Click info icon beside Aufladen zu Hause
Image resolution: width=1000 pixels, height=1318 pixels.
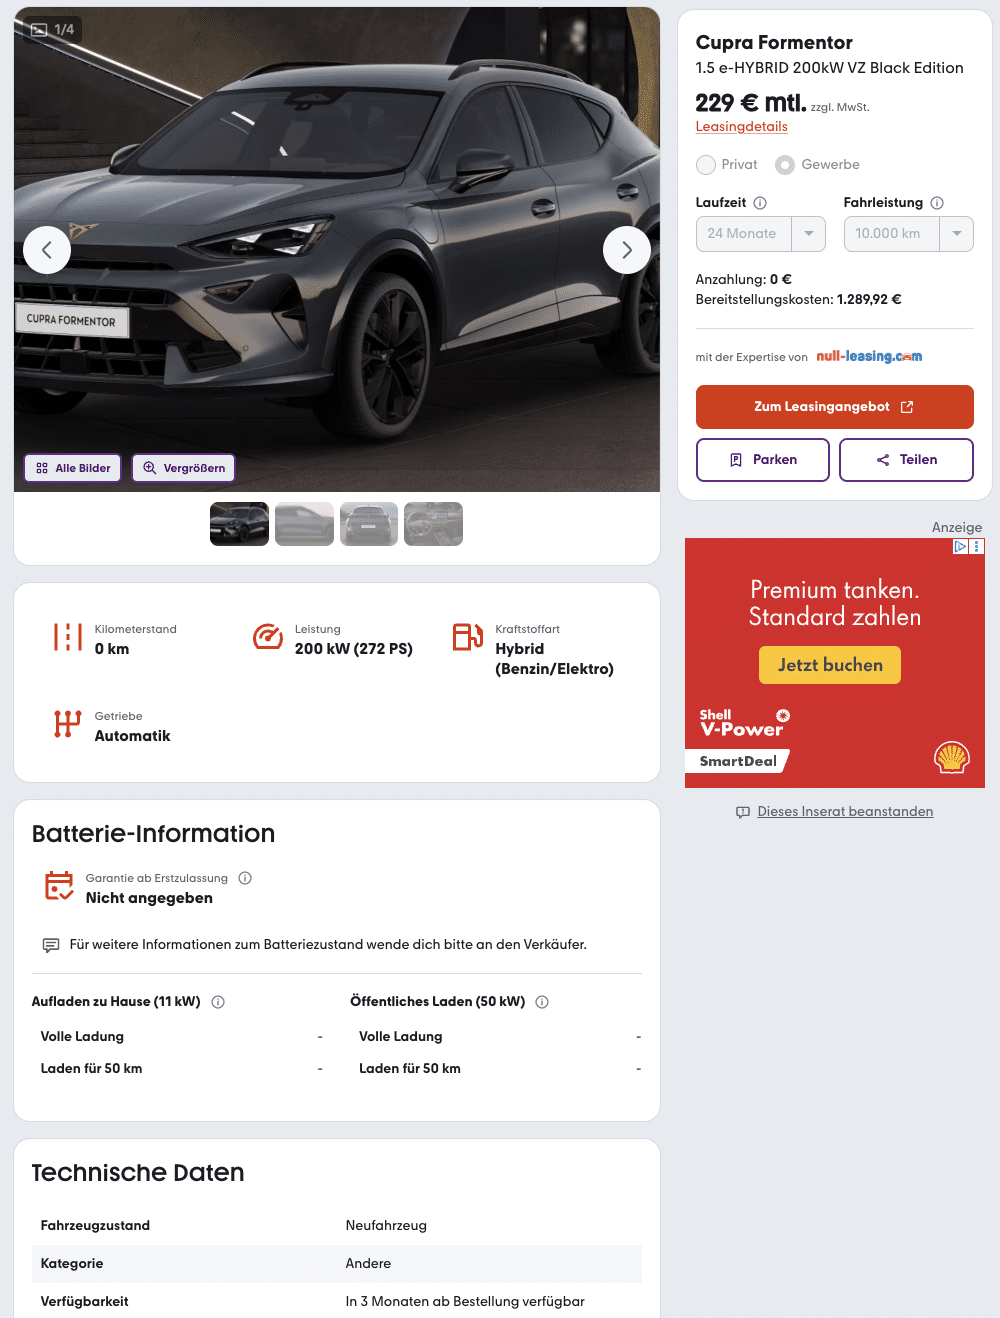pos(218,1002)
